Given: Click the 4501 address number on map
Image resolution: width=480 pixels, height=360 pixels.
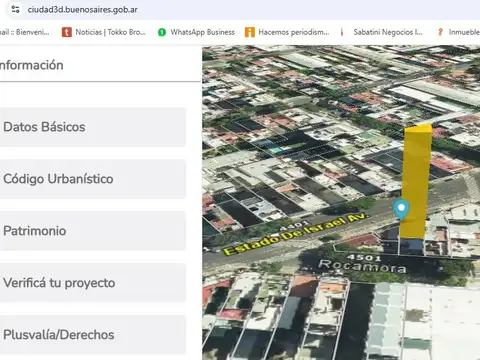Looking at the screenshot, I should pyautogui.click(x=364, y=257).
